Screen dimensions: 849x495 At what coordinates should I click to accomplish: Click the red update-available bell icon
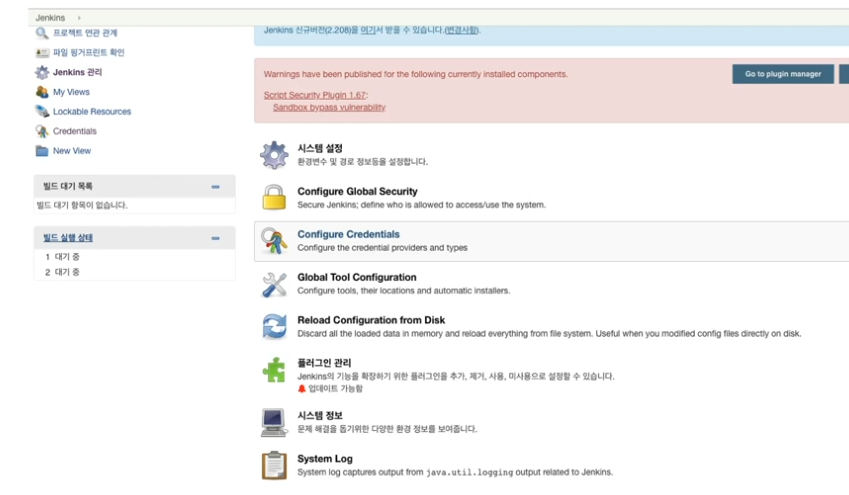(302, 389)
